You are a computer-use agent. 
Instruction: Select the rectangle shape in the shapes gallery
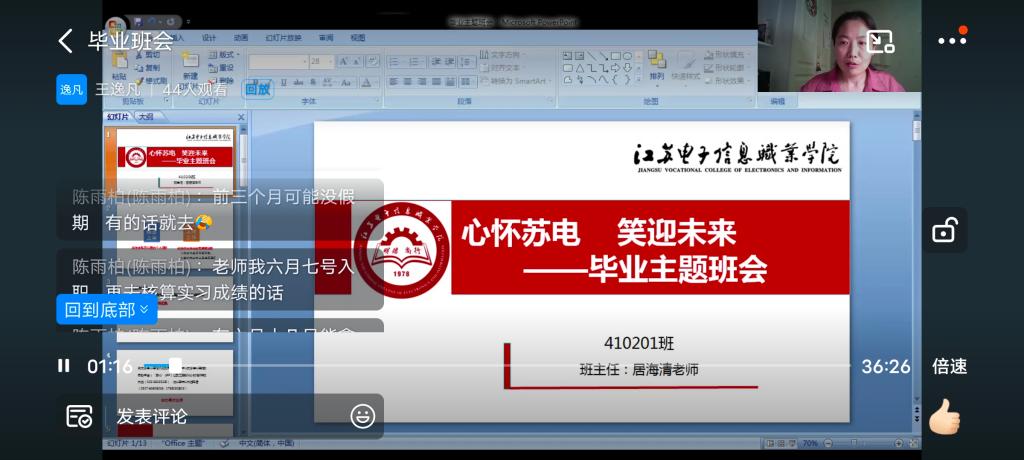coord(616,56)
